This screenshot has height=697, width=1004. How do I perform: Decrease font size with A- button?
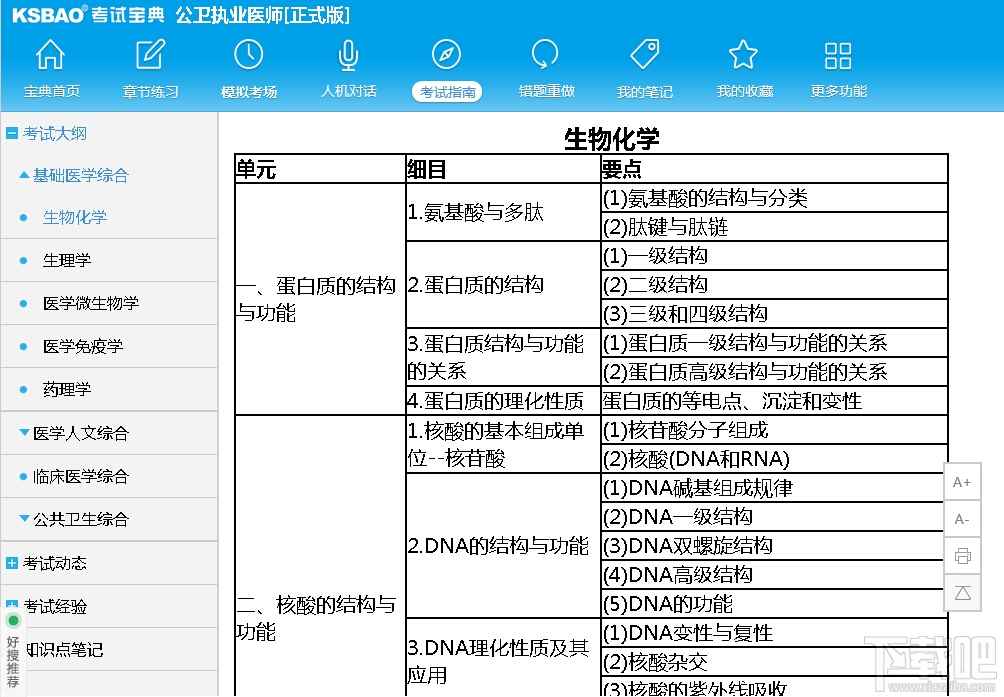(962, 519)
